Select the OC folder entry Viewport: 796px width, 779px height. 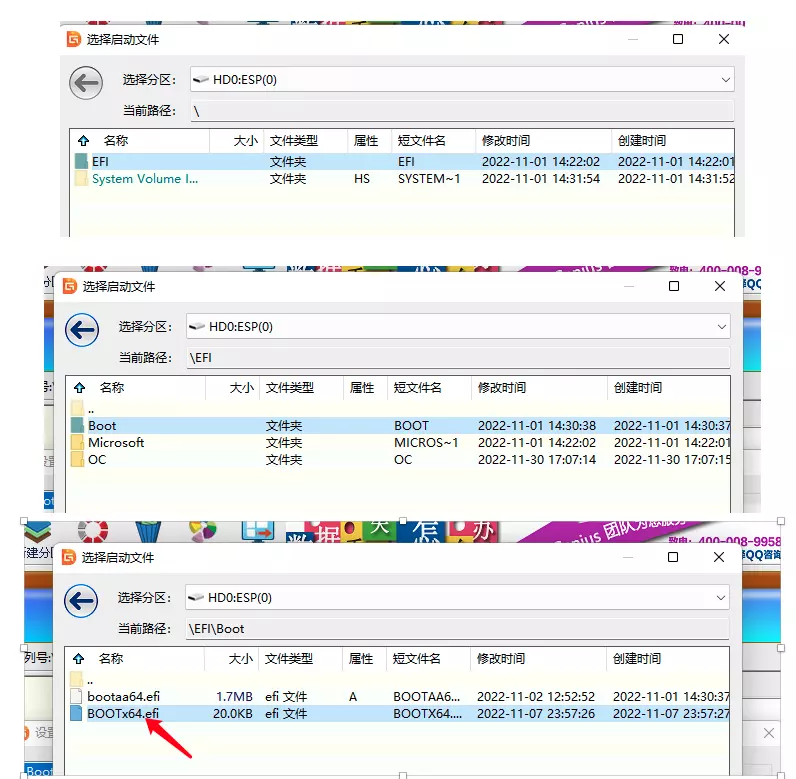(97, 459)
